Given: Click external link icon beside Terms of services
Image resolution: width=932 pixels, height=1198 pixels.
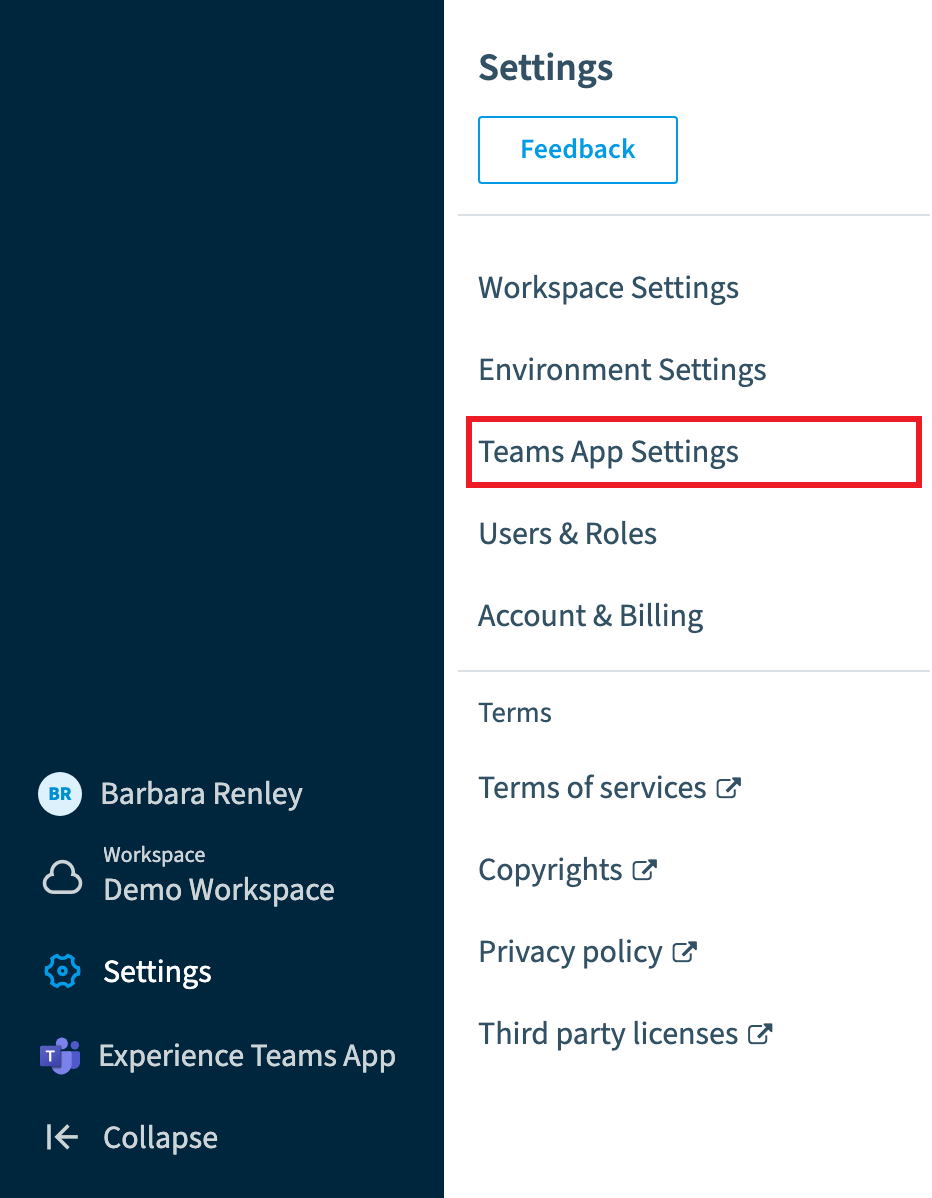Looking at the screenshot, I should pyautogui.click(x=729, y=788).
